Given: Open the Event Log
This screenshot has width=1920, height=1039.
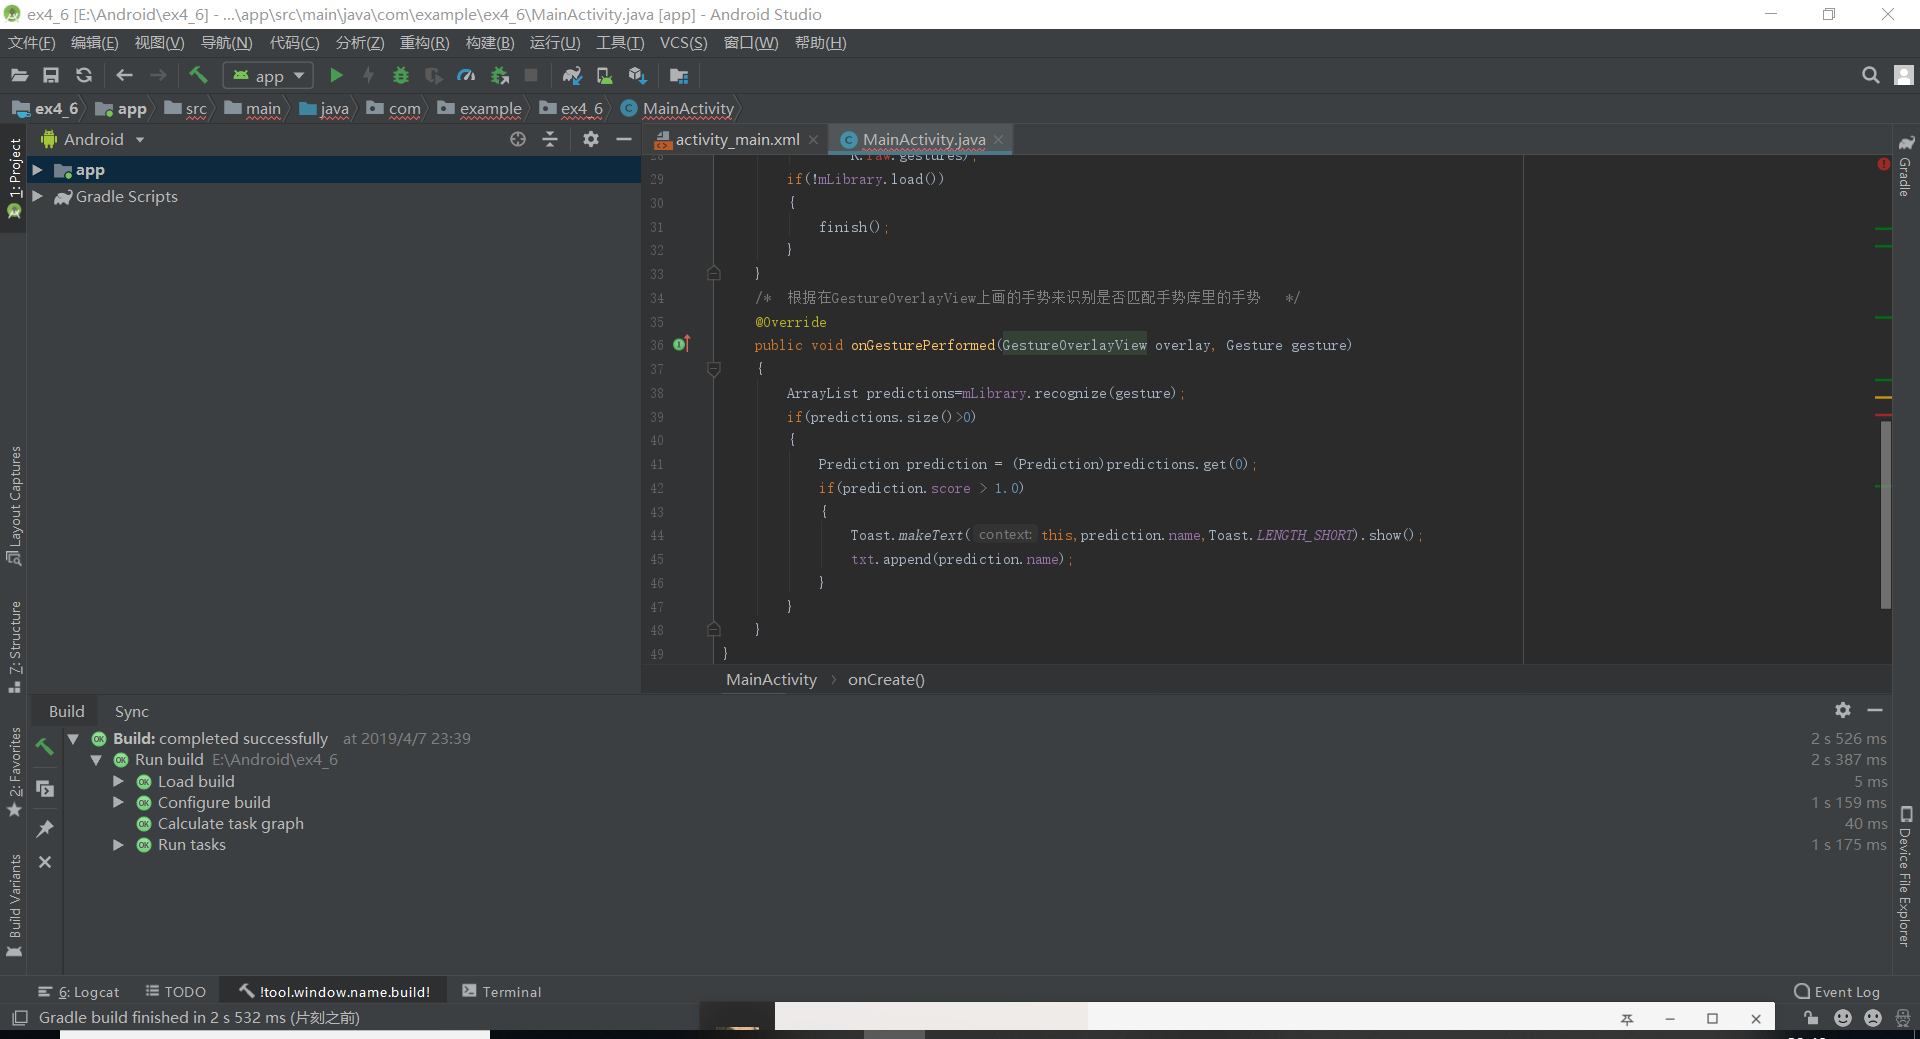Looking at the screenshot, I should 1837,992.
